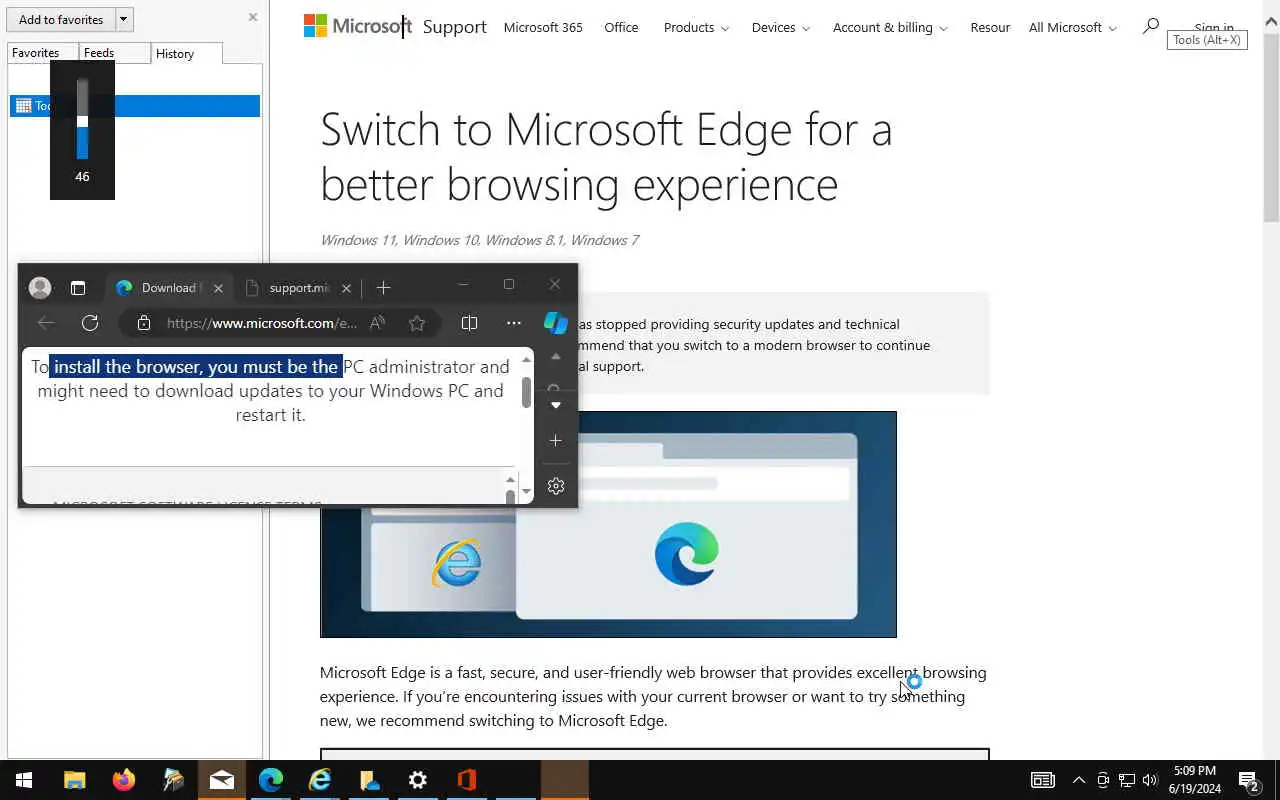Screen dimensions: 1280x800
Task: Open the network tray icon
Action: tap(1127, 780)
